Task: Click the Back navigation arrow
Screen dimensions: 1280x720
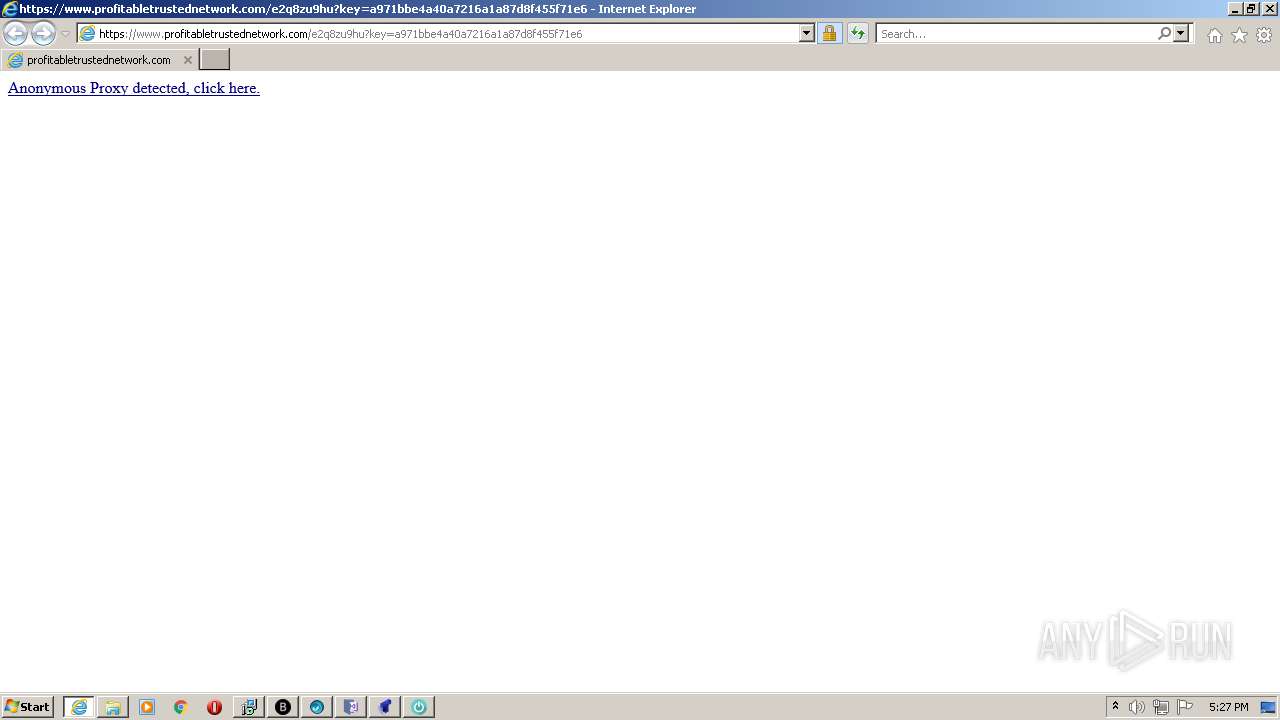Action: point(15,33)
